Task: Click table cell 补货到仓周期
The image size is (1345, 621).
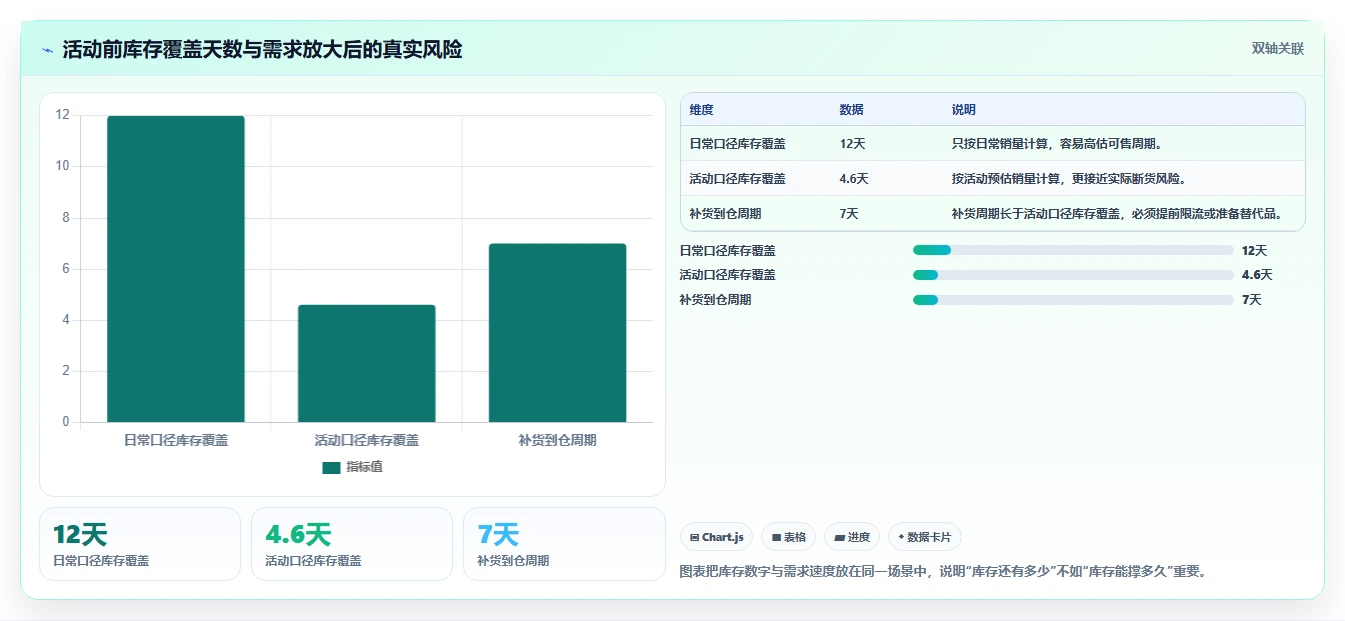Action: (x=725, y=214)
